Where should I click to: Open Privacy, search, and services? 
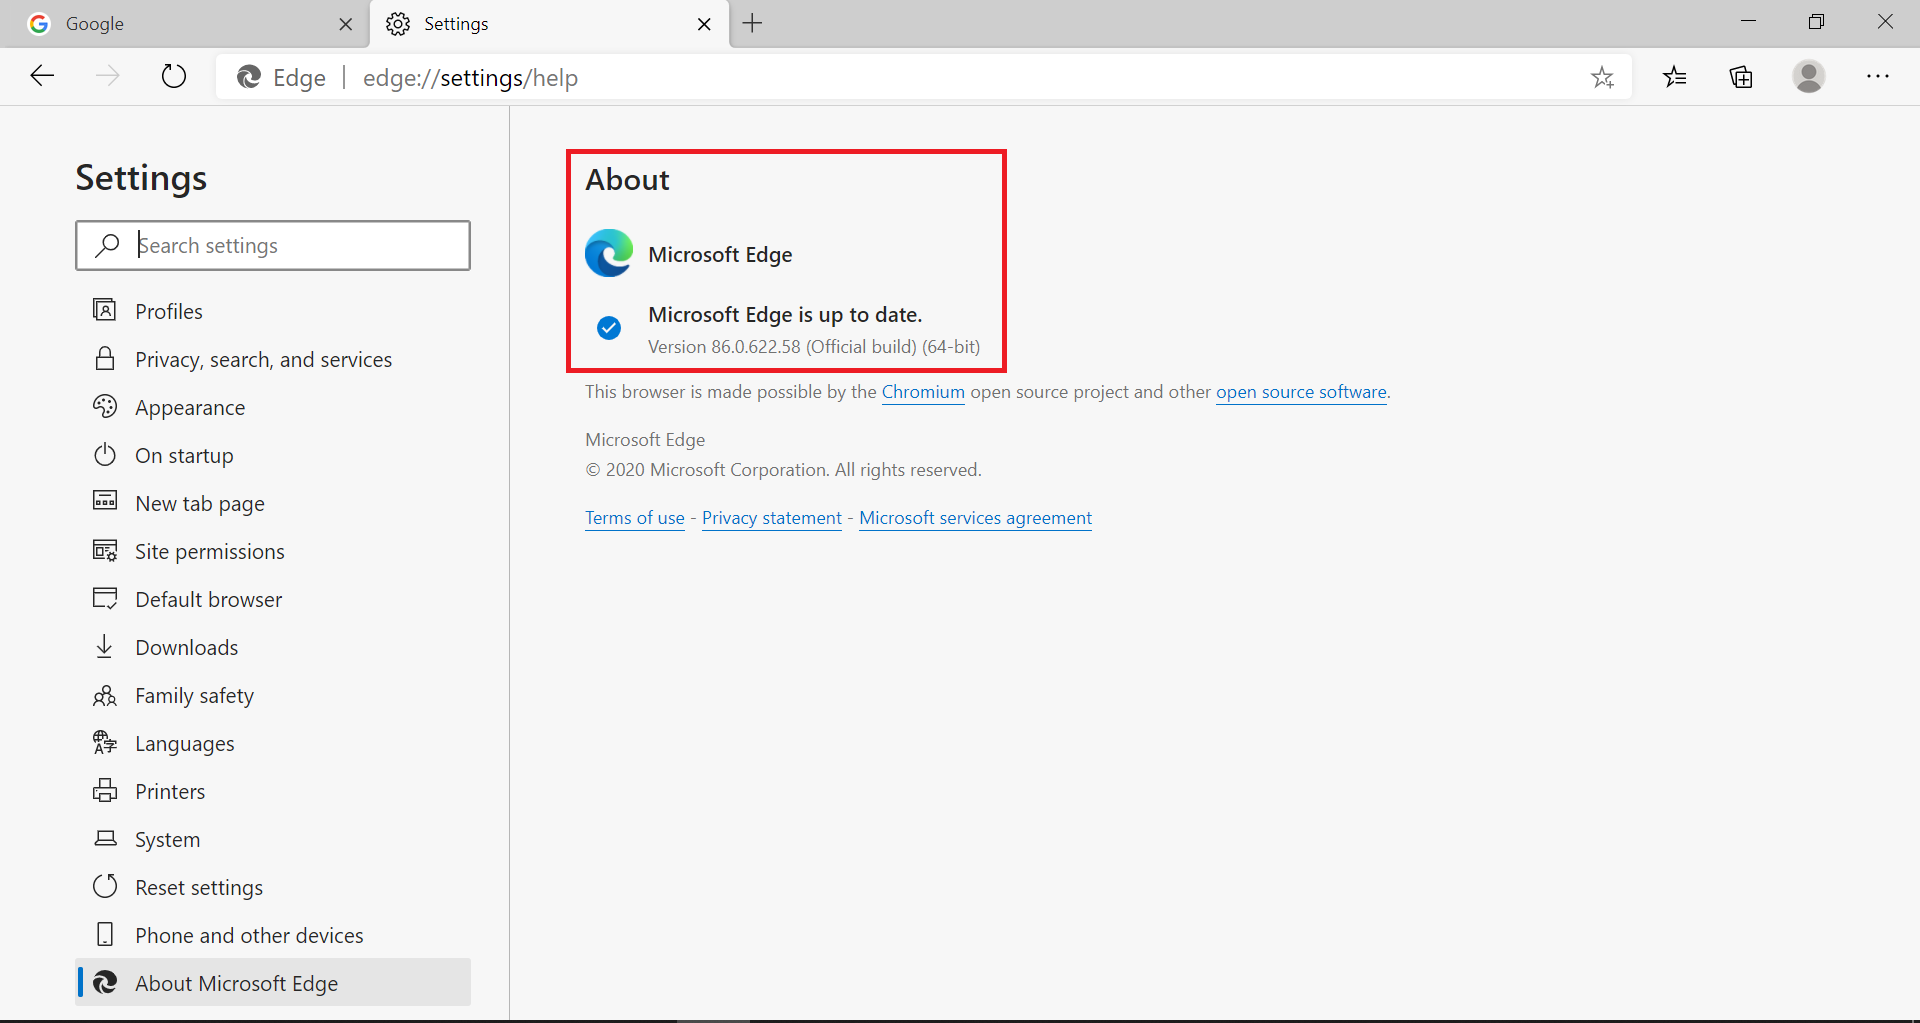(273, 359)
